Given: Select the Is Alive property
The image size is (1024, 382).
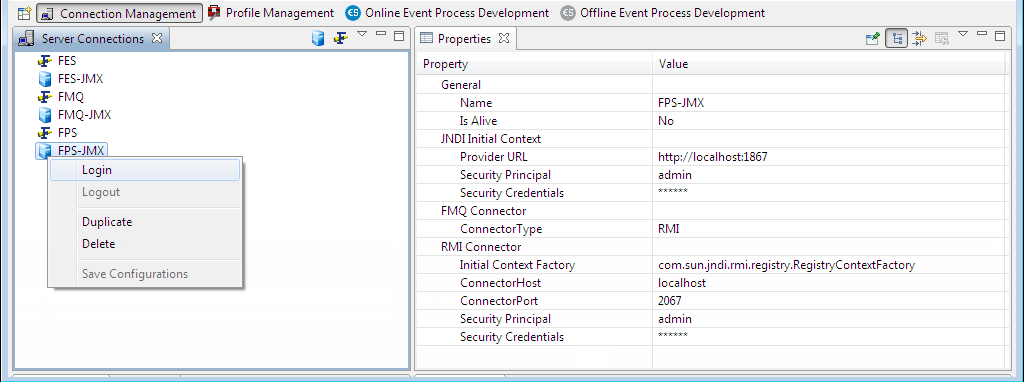Looking at the screenshot, I should pyautogui.click(x=479, y=121).
